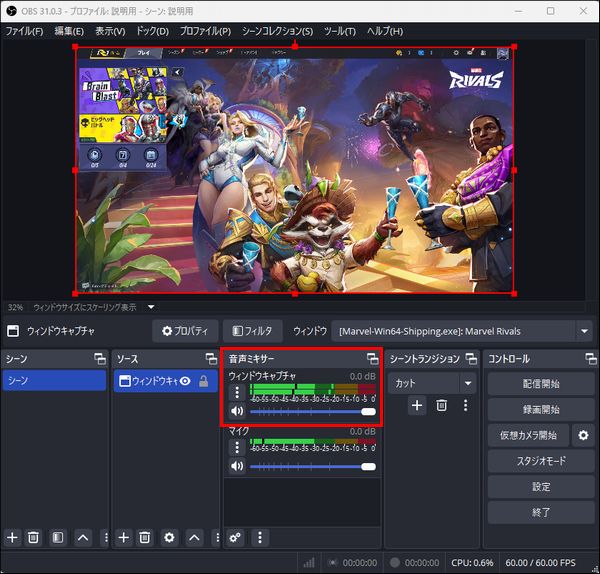Pop out the シーン dock panel
The height and width of the screenshot is (574, 600).
(x=100, y=359)
